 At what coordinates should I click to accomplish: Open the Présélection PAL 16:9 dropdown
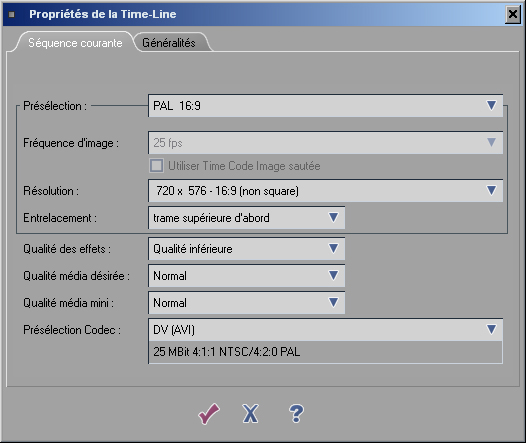click(325, 106)
